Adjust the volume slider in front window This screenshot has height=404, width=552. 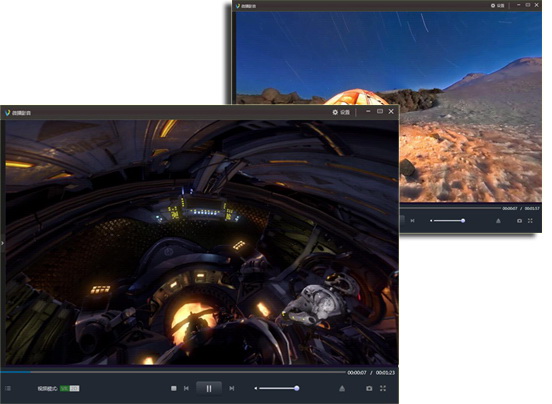tap(279, 388)
